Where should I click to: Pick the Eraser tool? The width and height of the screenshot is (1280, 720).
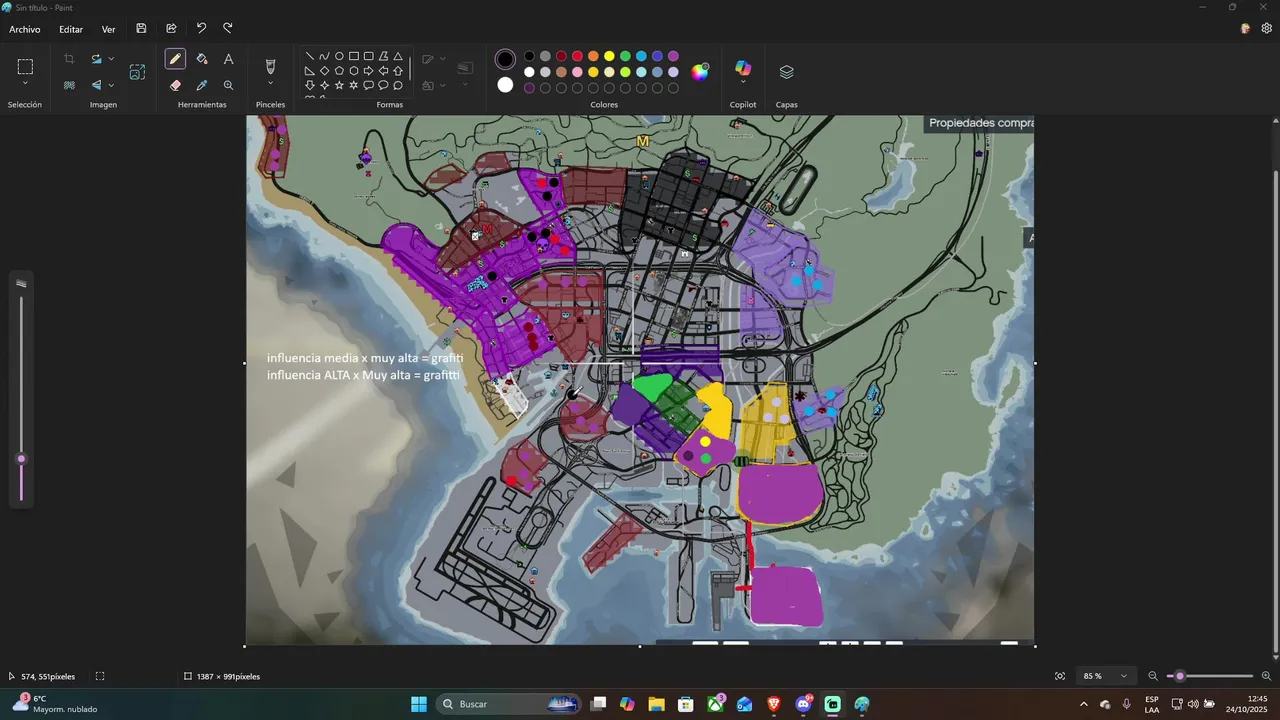point(176,86)
